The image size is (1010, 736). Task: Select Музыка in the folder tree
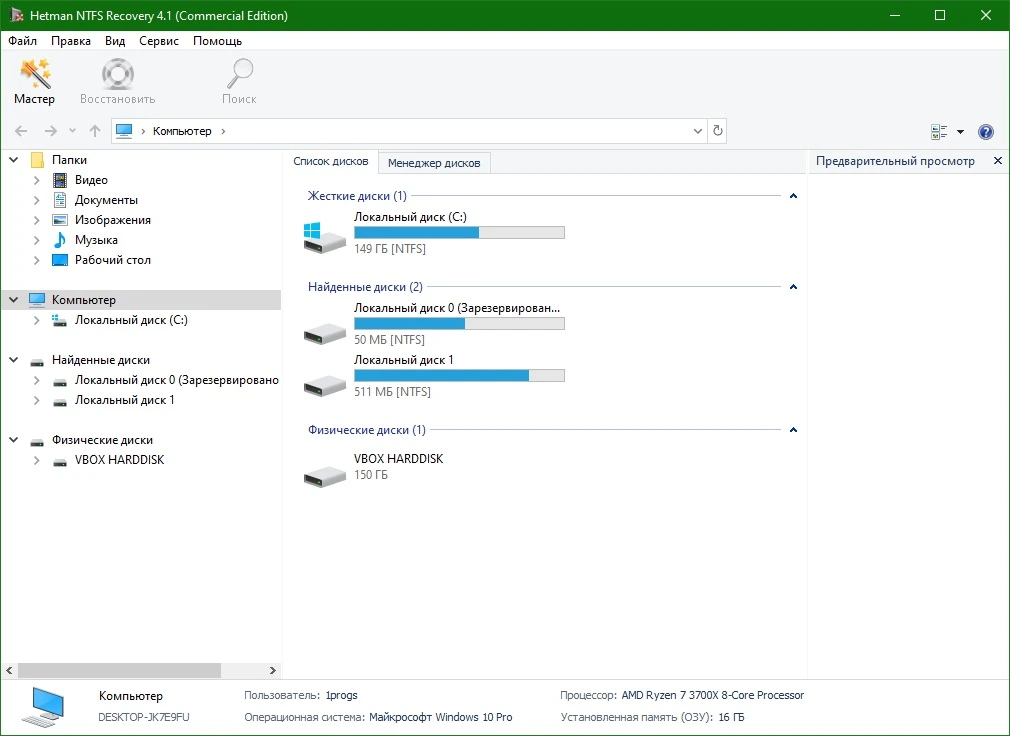click(x=96, y=240)
